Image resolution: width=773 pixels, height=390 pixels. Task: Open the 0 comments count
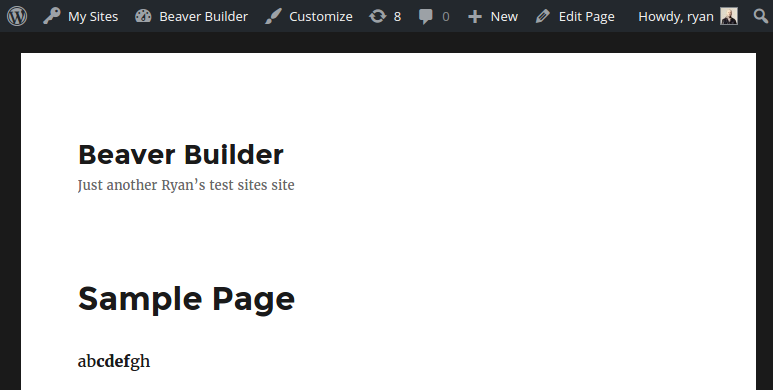click(446, 17)
